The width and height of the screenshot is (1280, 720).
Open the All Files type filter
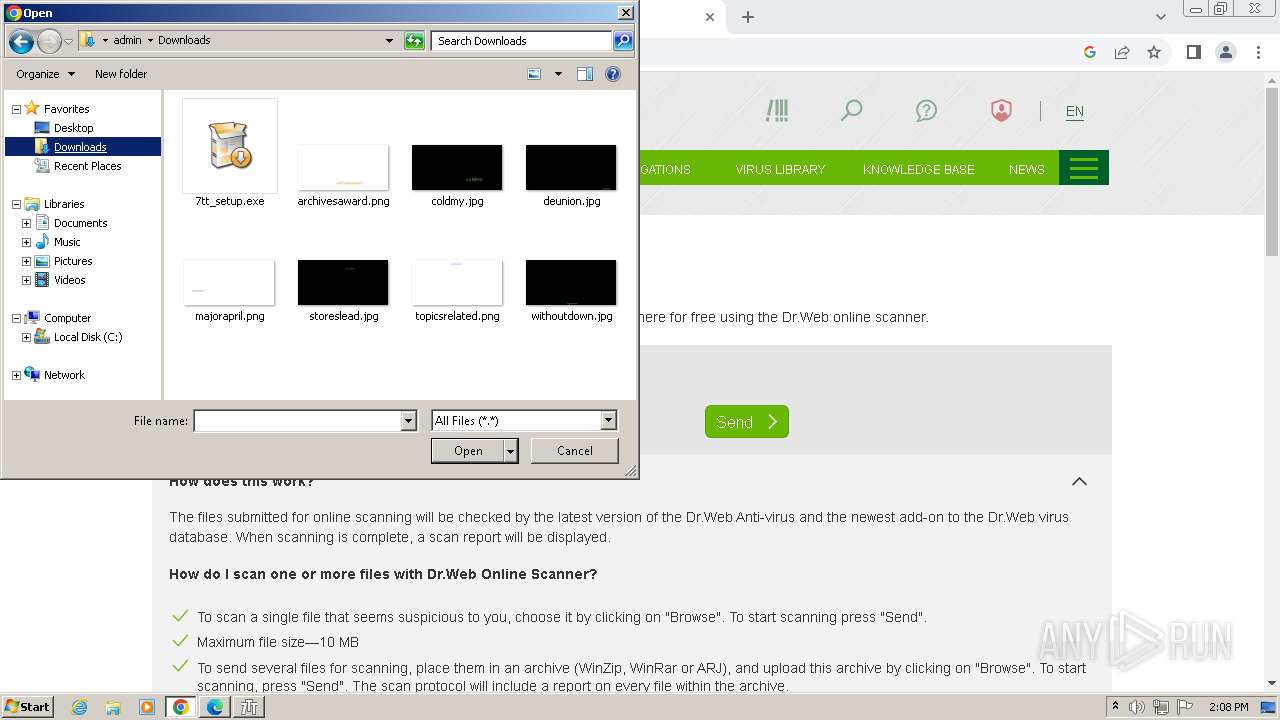tap(524, 421)
